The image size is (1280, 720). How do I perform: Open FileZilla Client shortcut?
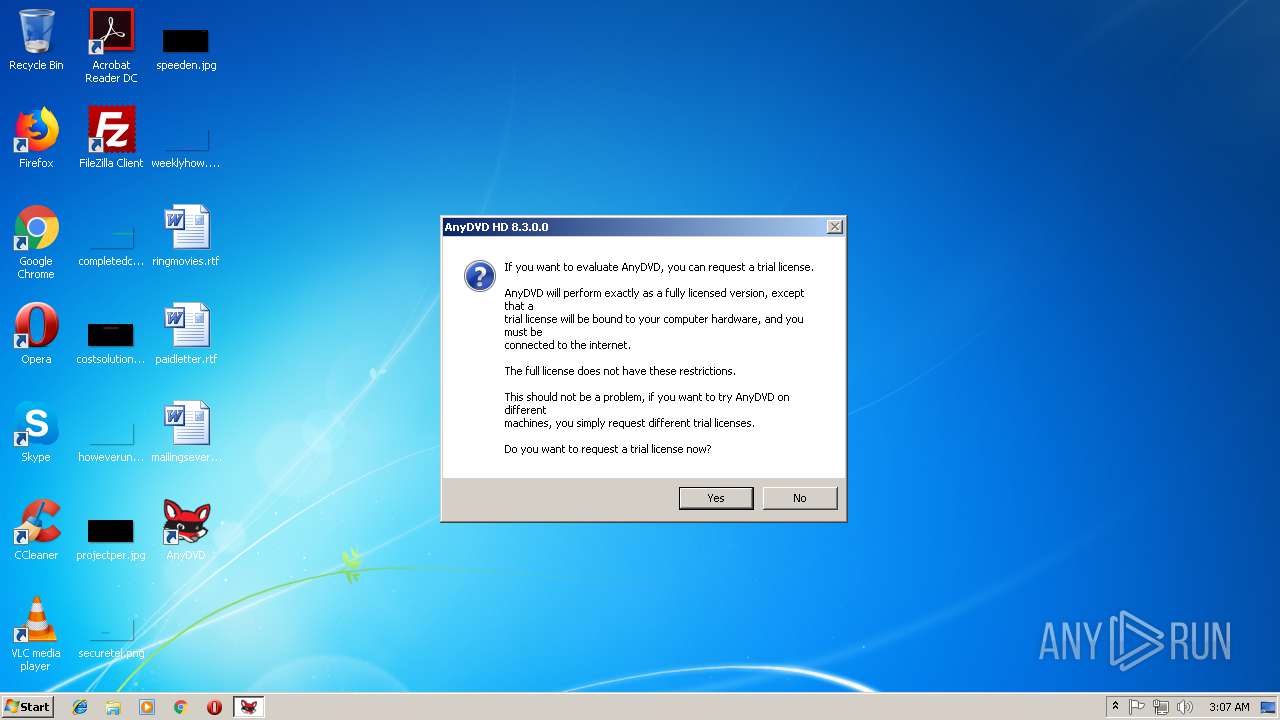pos(111,138)
